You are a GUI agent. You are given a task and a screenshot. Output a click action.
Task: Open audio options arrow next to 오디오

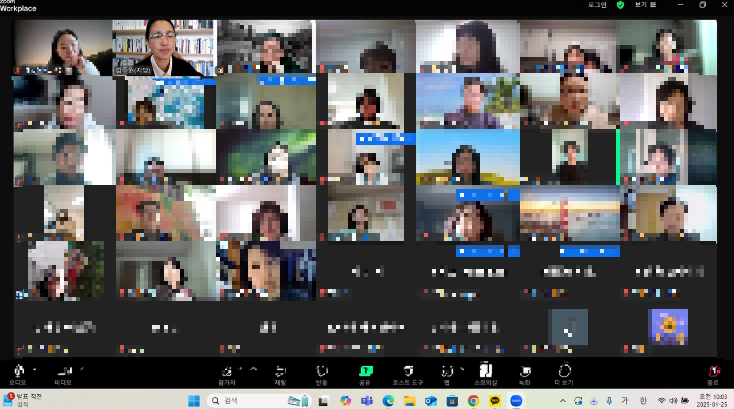(35, 370)
